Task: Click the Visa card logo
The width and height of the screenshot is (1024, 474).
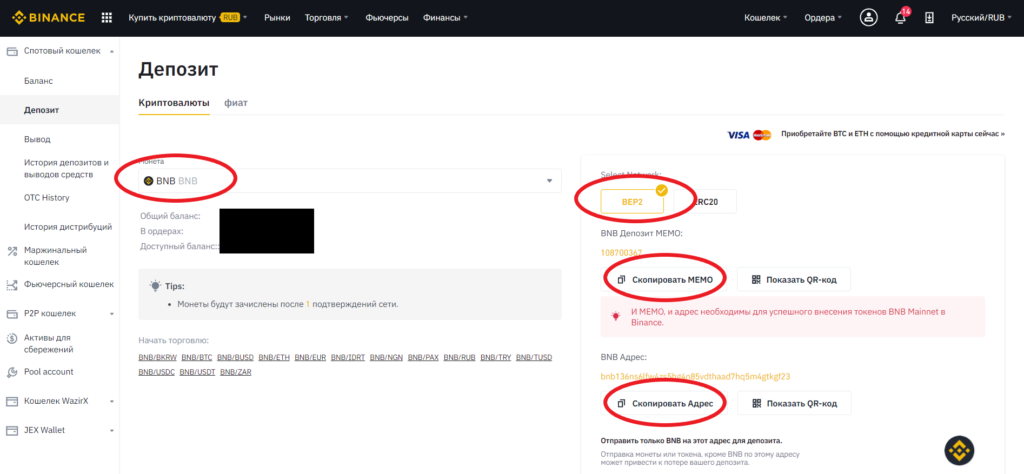Action: point(738,134)
